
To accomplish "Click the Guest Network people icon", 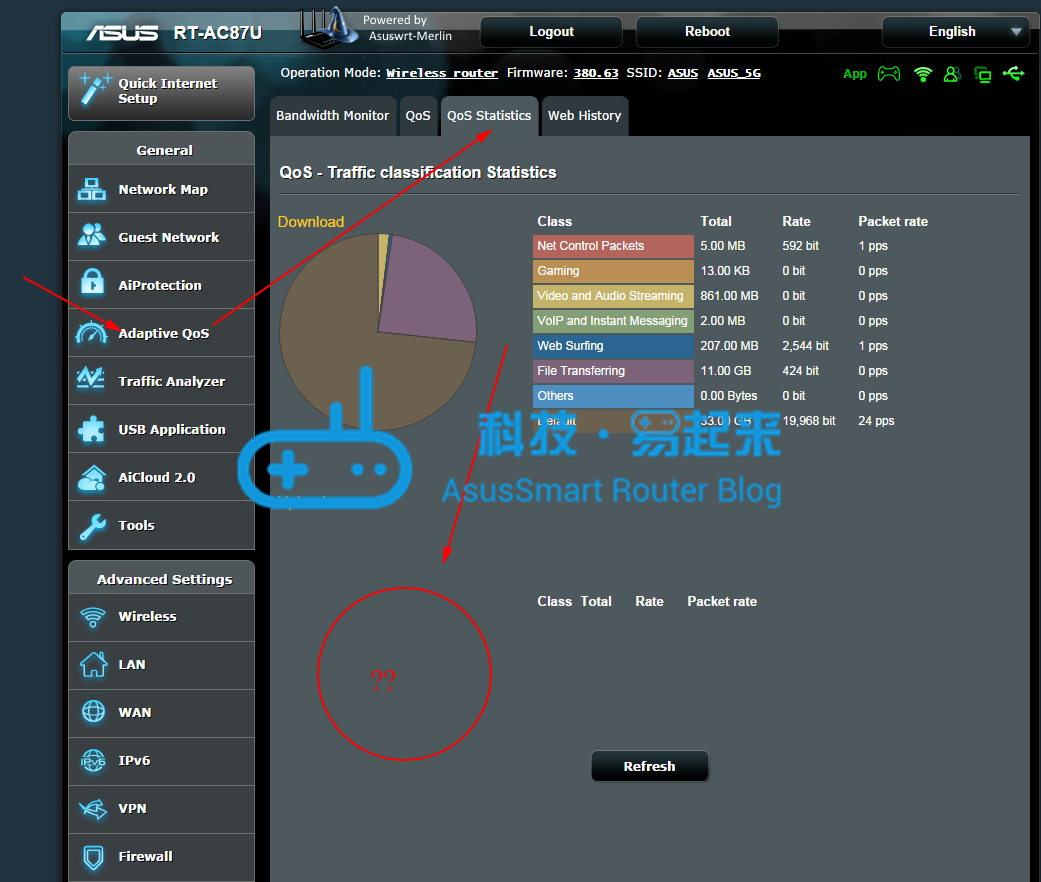I will (x=92, y=236).
